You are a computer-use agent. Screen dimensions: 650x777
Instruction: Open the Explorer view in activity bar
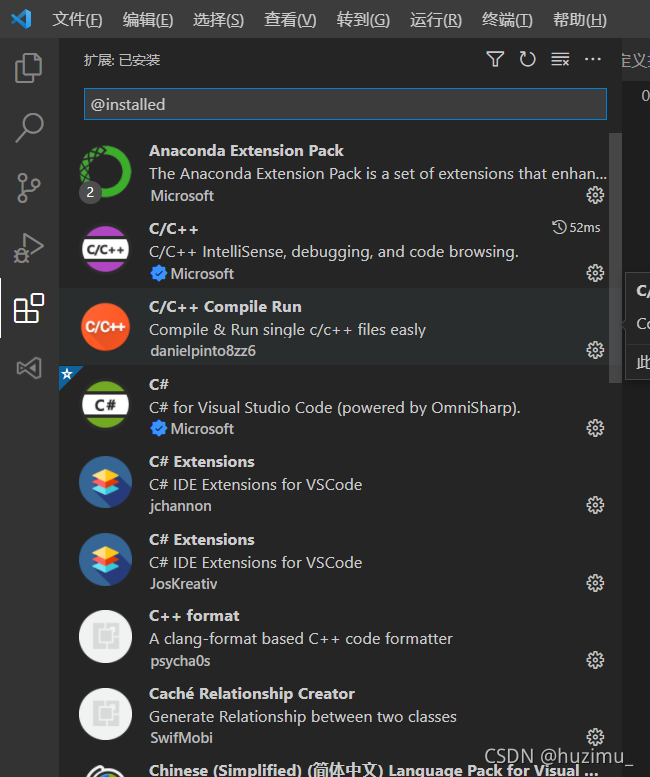pos(29,67)
